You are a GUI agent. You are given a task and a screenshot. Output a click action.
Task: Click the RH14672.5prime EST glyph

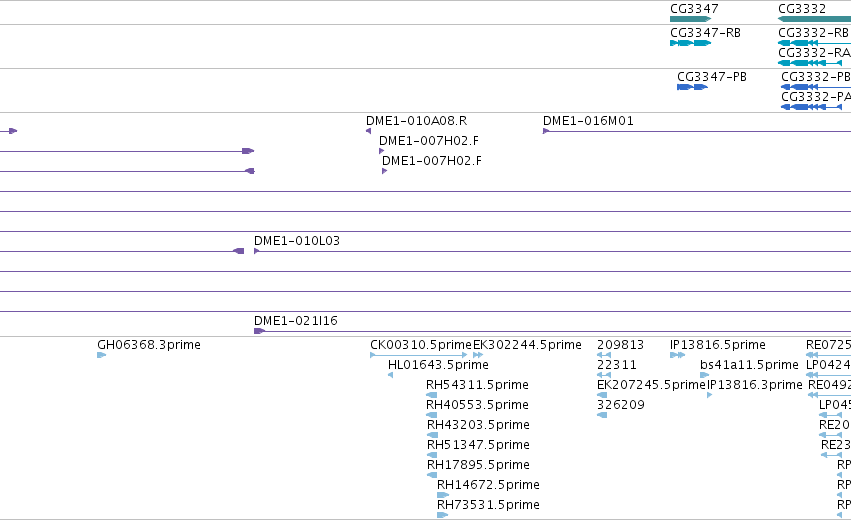(x=443, y=495)
